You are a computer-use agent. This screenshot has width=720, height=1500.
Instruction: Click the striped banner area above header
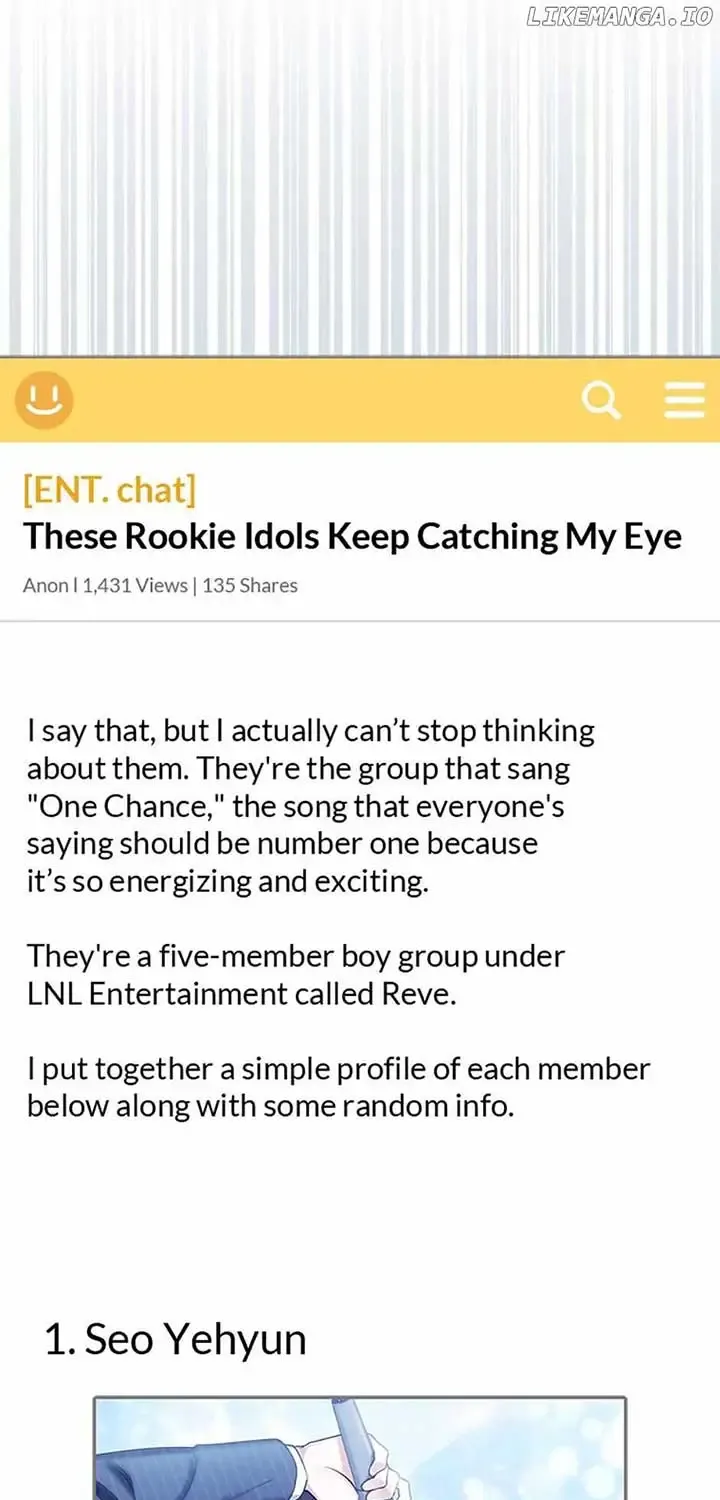tap(360, 178)
